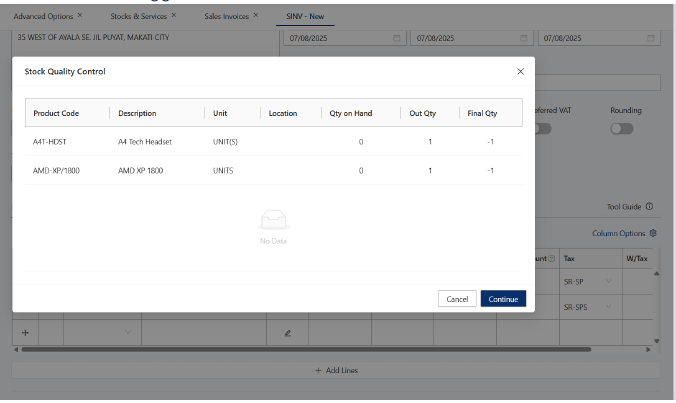Switch to Advanced Options tab
Viewport: 676px width, 403px height.
point(43,16)
